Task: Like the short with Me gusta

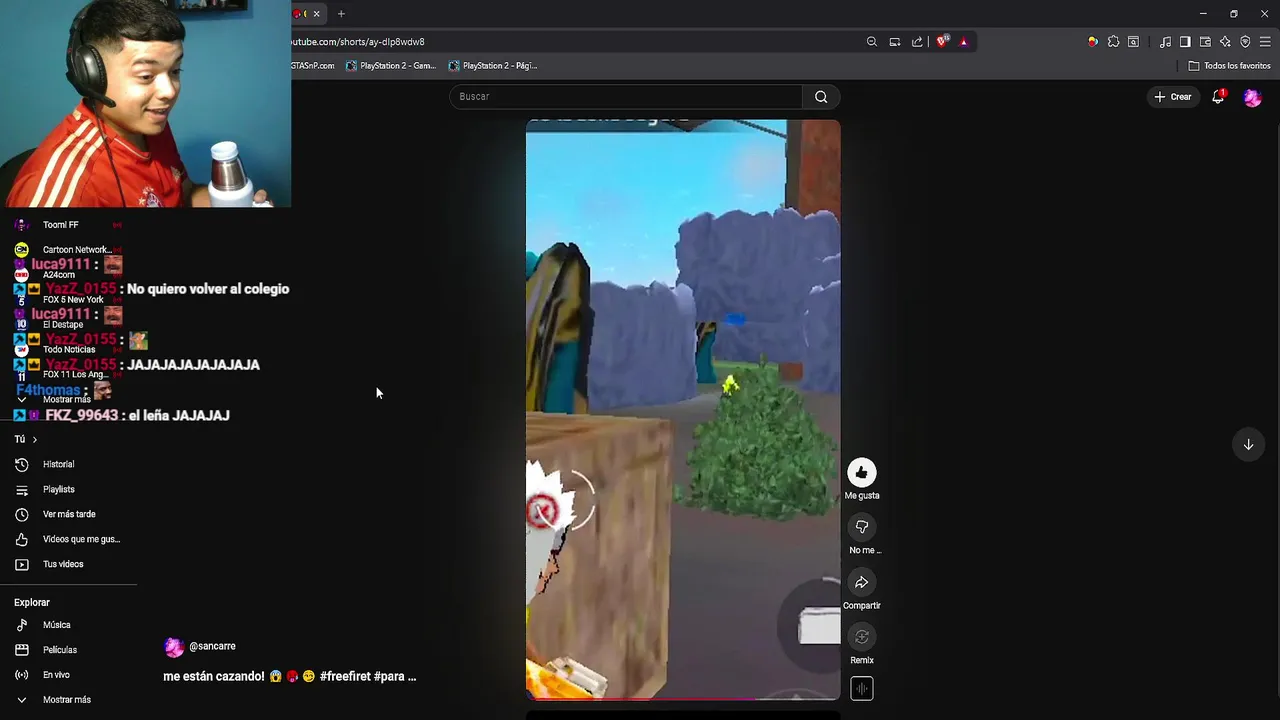Action: 861,472
